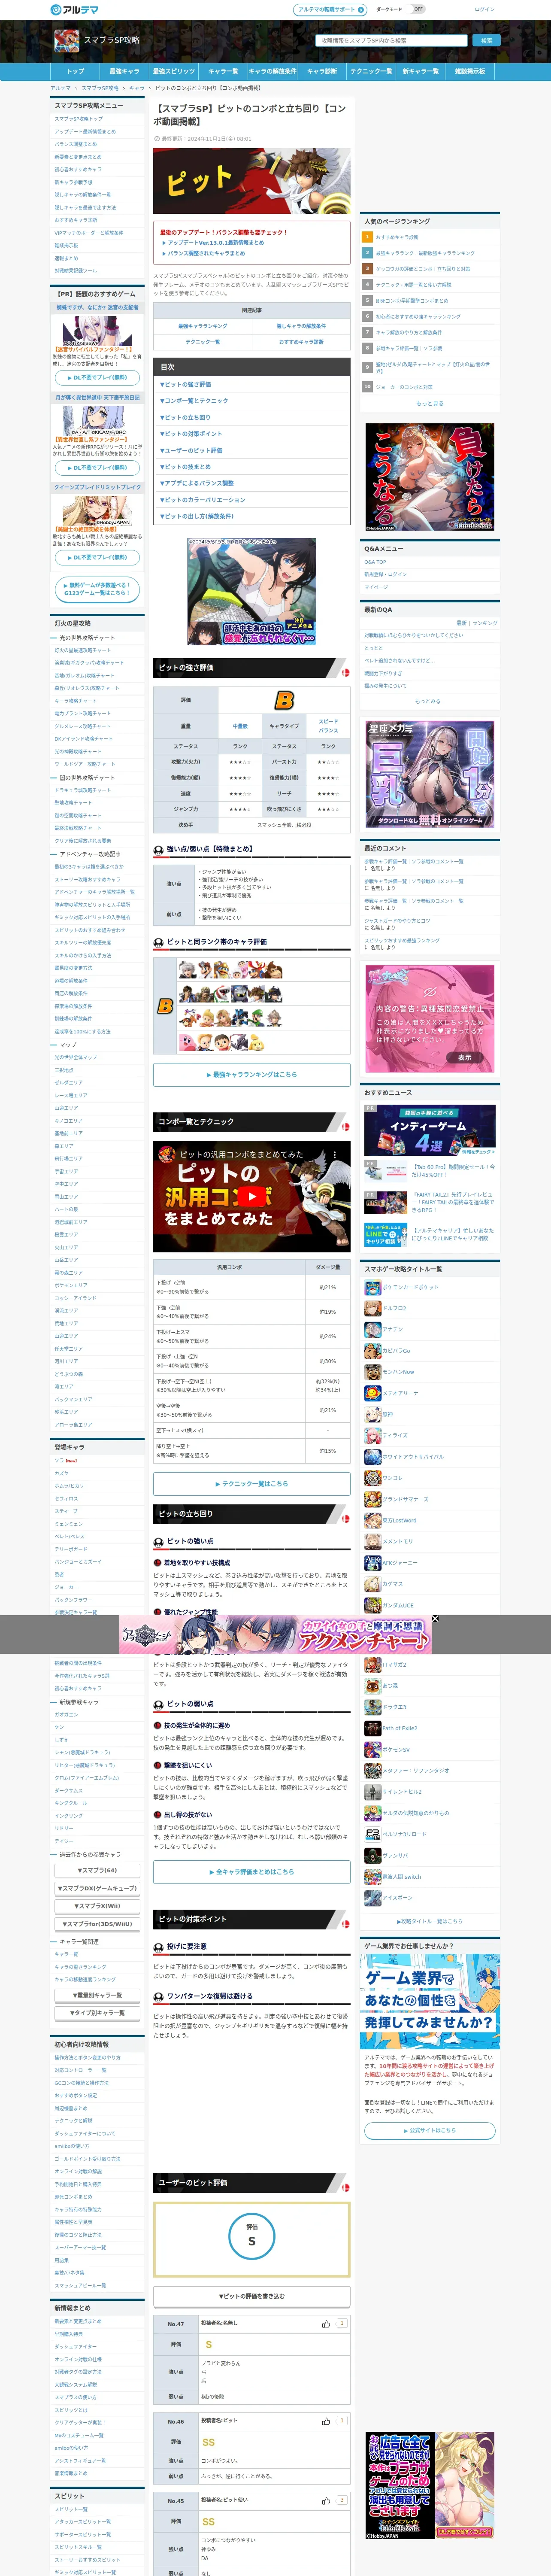Screen dimensions: 551x2576
Task: Open アップデートVer.13.0.1最新情報まとめ link
Action: point(216,242)
